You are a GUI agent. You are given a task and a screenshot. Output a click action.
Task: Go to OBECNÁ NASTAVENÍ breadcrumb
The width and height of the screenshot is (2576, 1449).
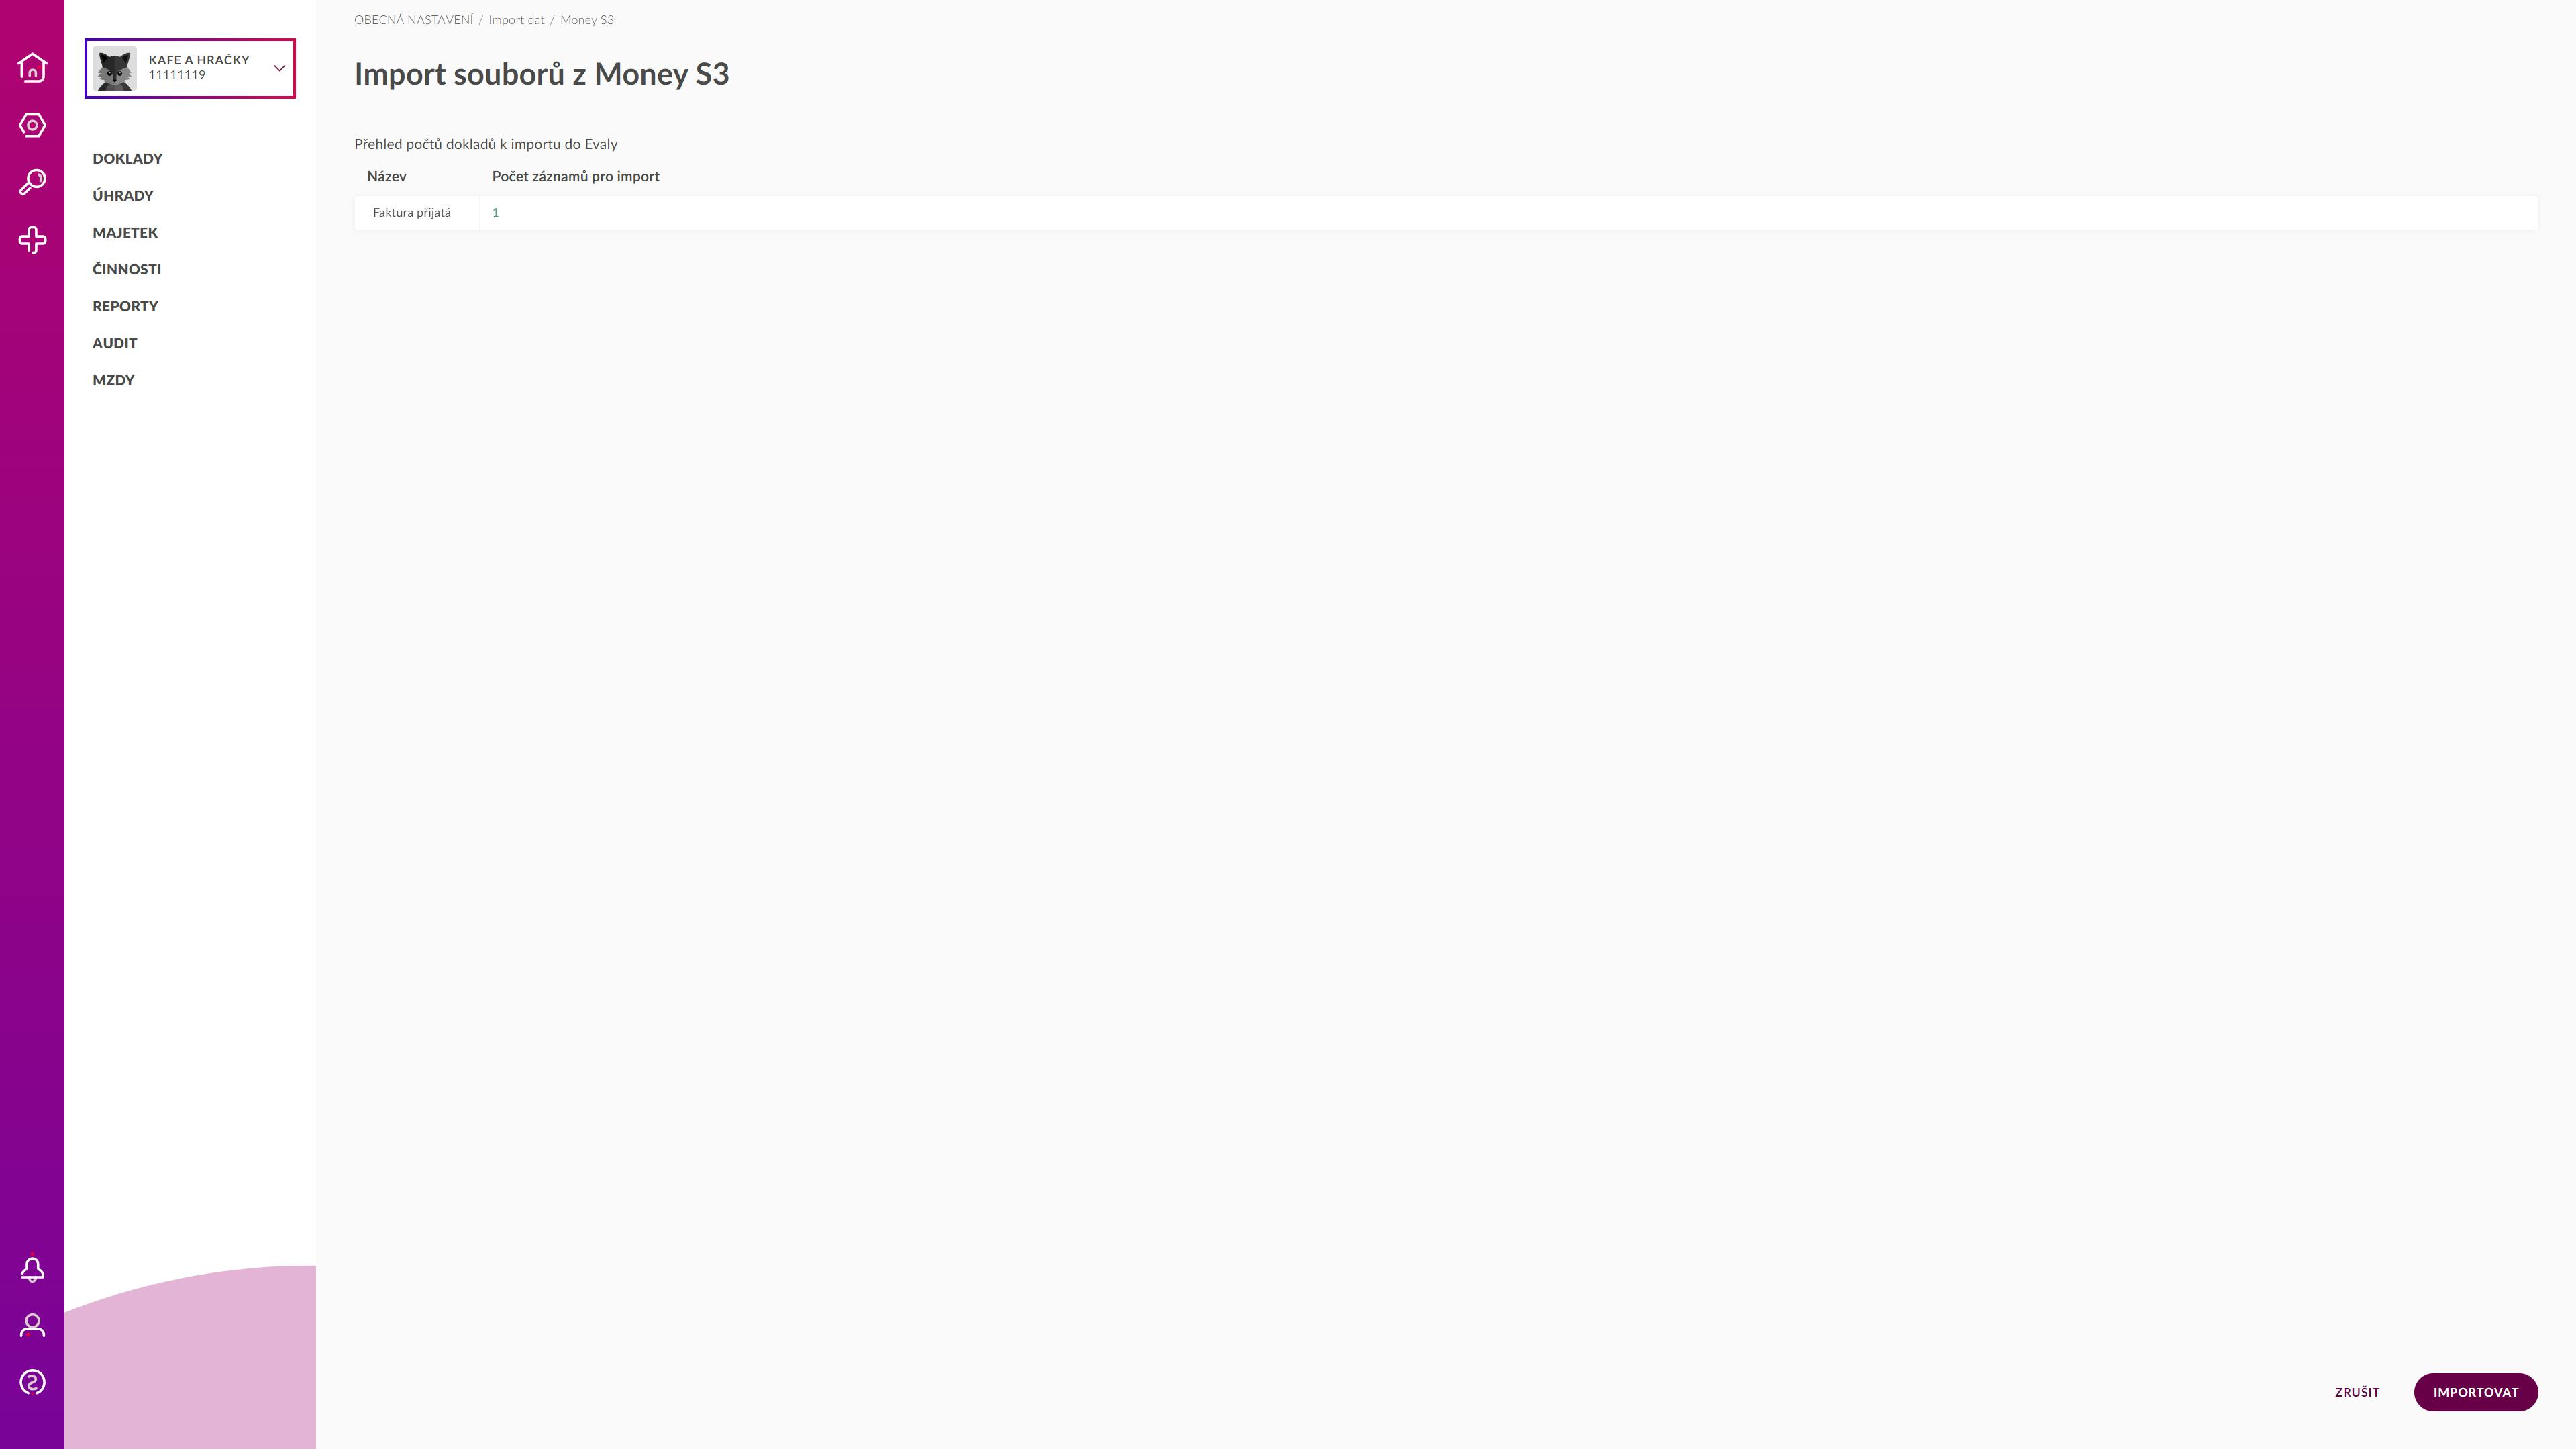(413, 20)
